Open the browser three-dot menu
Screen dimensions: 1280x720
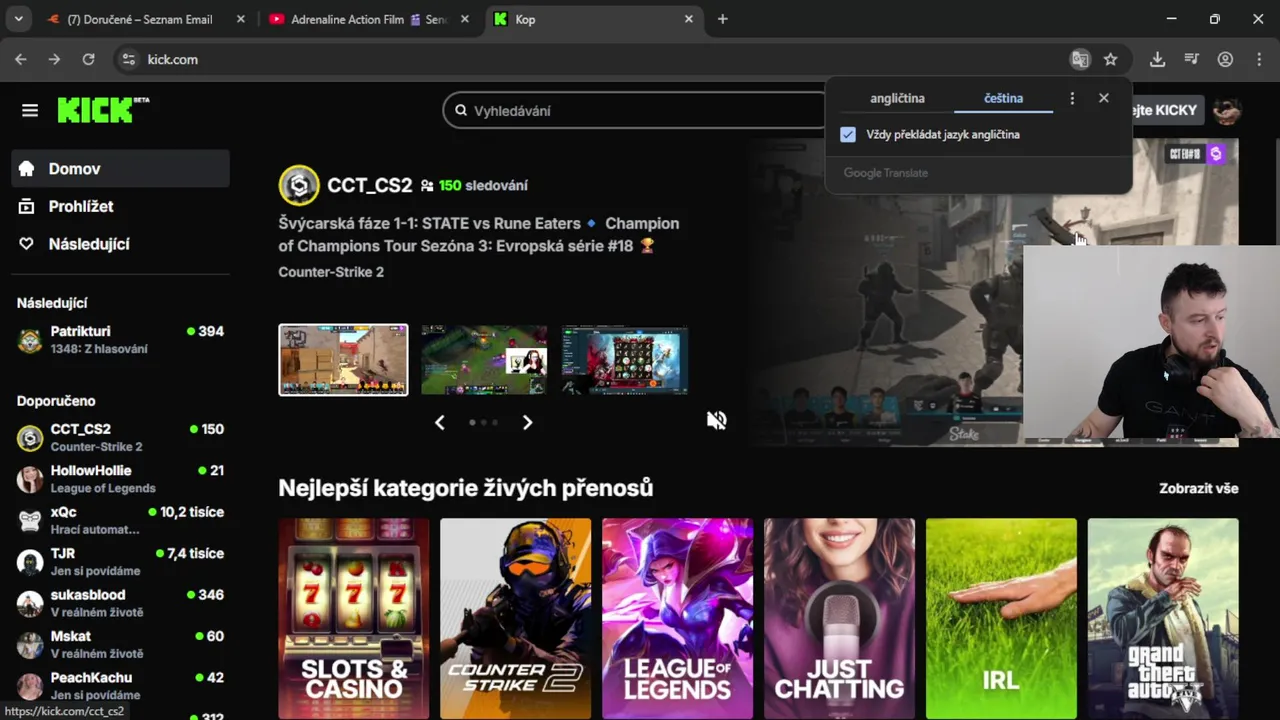[x=1259, y=59]
